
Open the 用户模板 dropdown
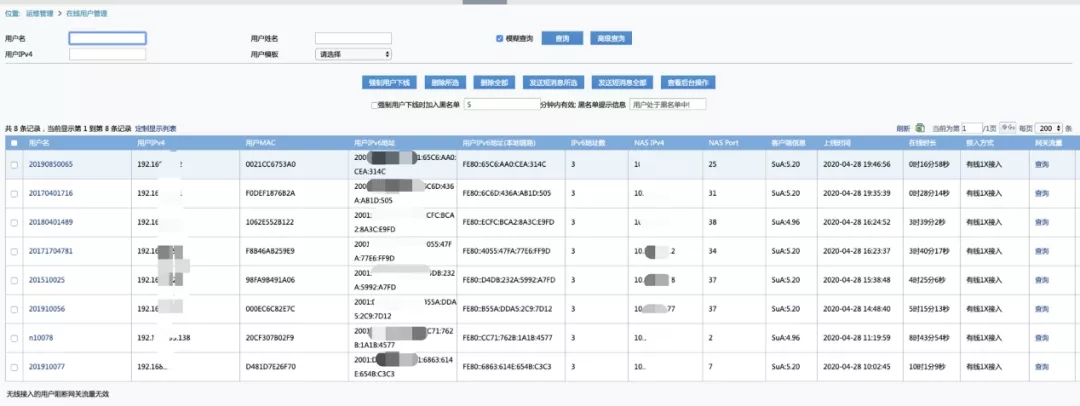tap(353, 54)
